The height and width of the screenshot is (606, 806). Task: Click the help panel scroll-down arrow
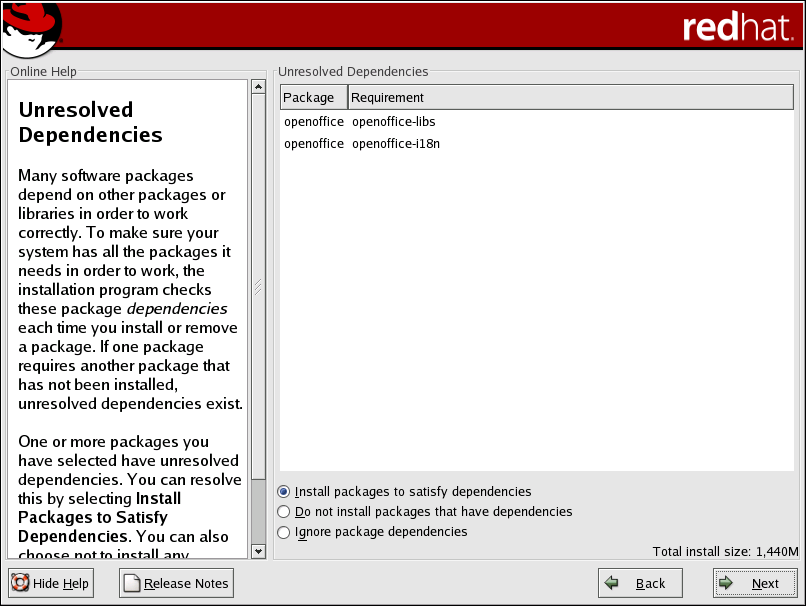[x=258, y=551]
